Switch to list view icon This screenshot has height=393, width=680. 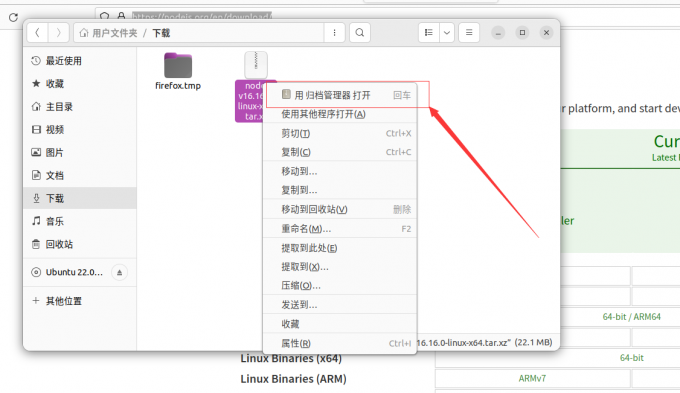[x=428, y=33]
